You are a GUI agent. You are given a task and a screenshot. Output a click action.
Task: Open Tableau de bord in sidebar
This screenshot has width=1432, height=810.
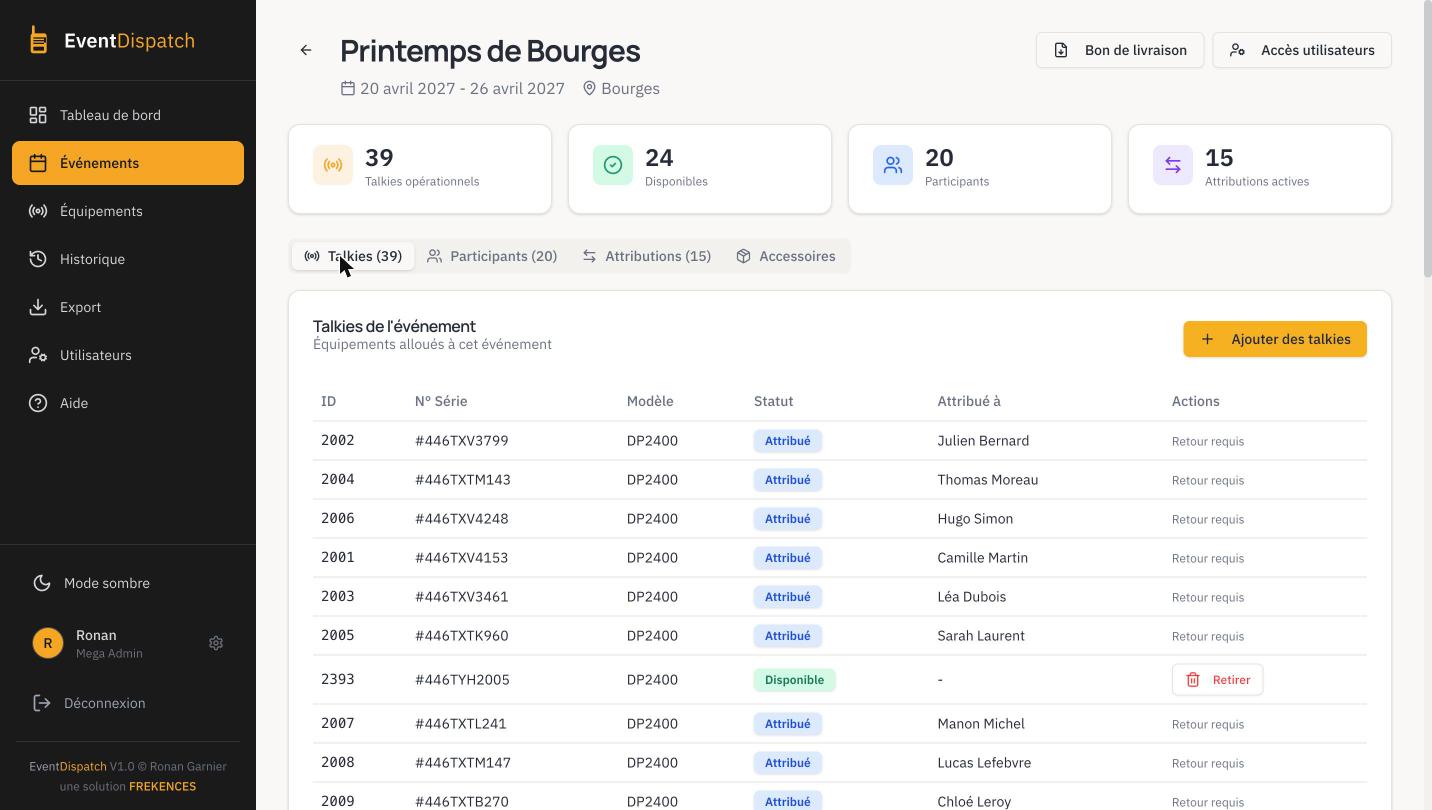tap(128, 115)
